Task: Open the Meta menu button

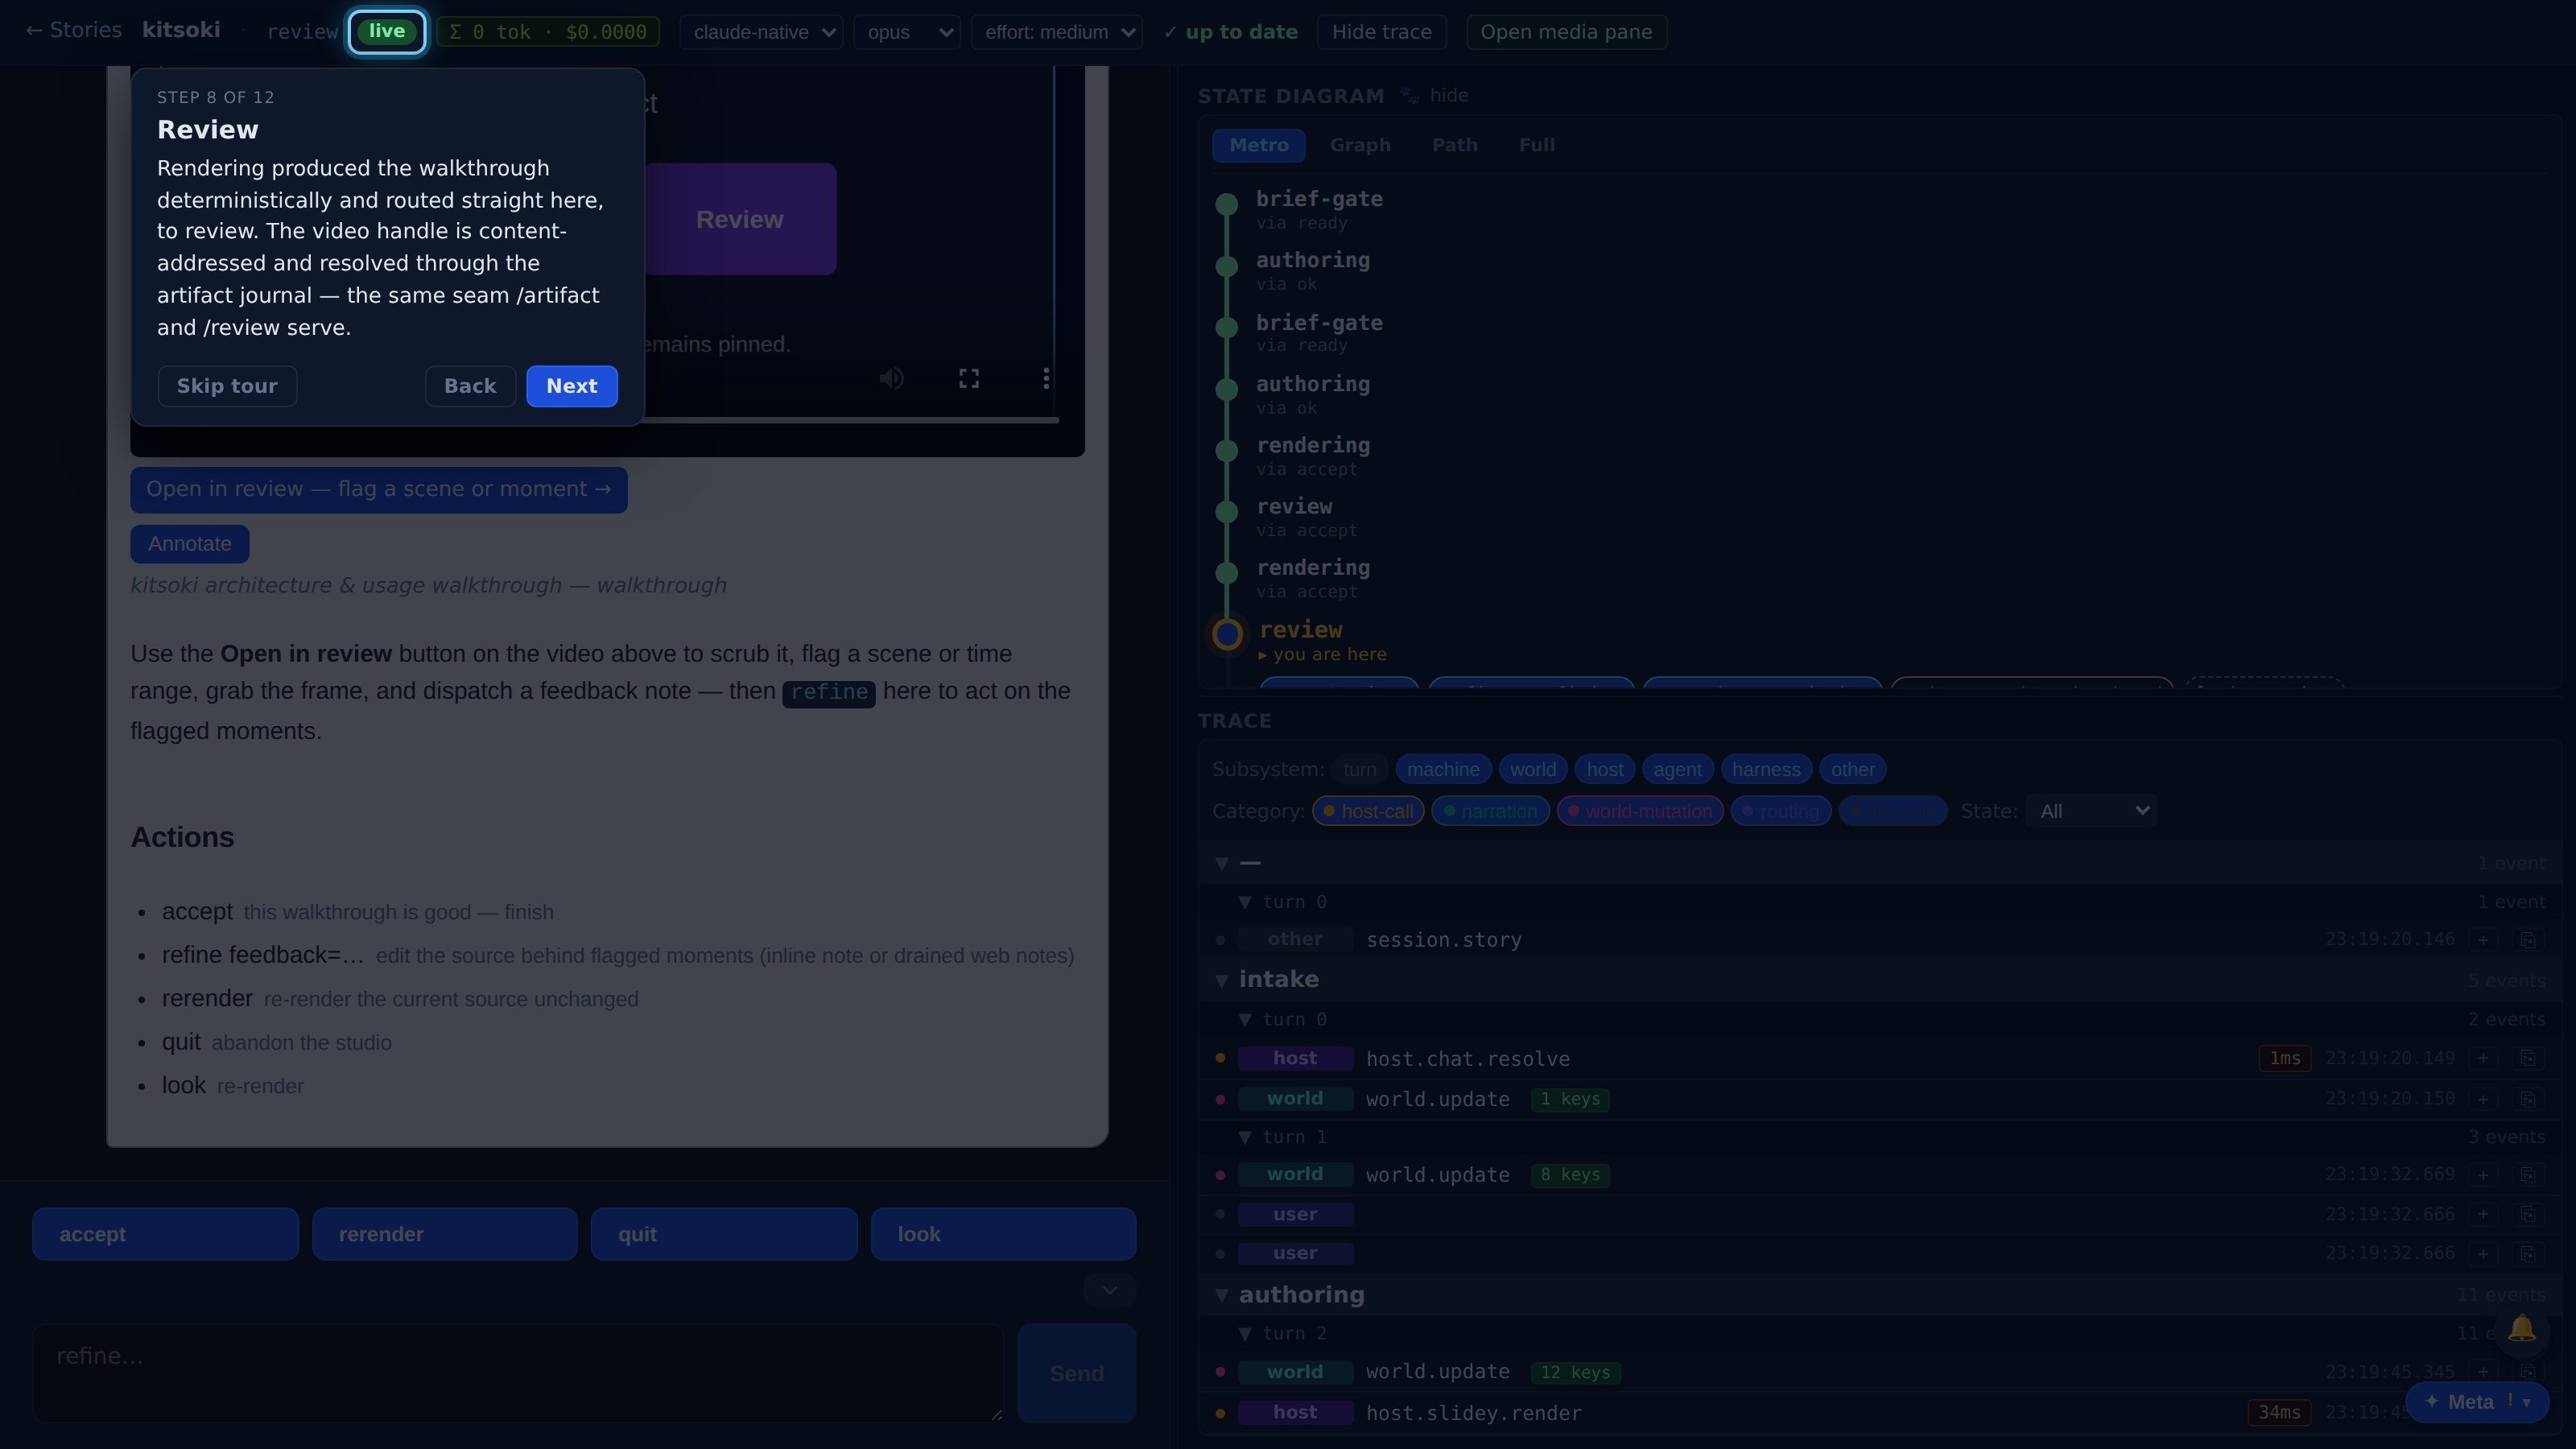Action: tap(2476, 1402)
